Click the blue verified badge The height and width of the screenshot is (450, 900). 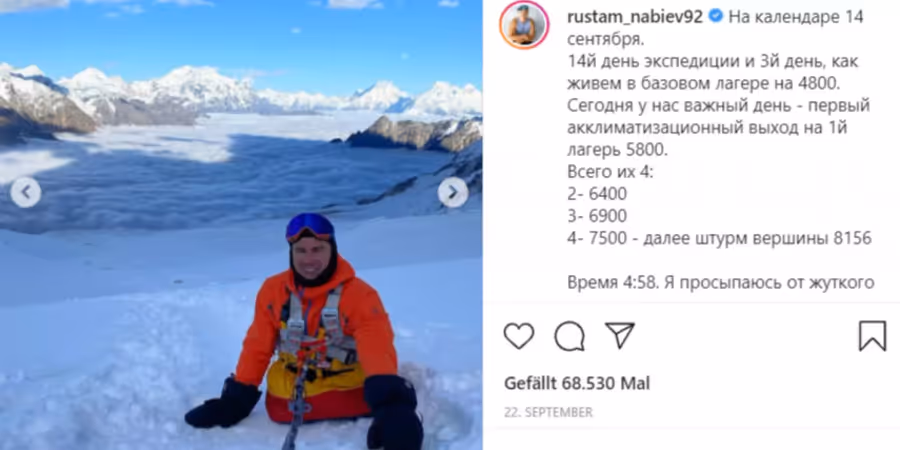pos(716,17)
